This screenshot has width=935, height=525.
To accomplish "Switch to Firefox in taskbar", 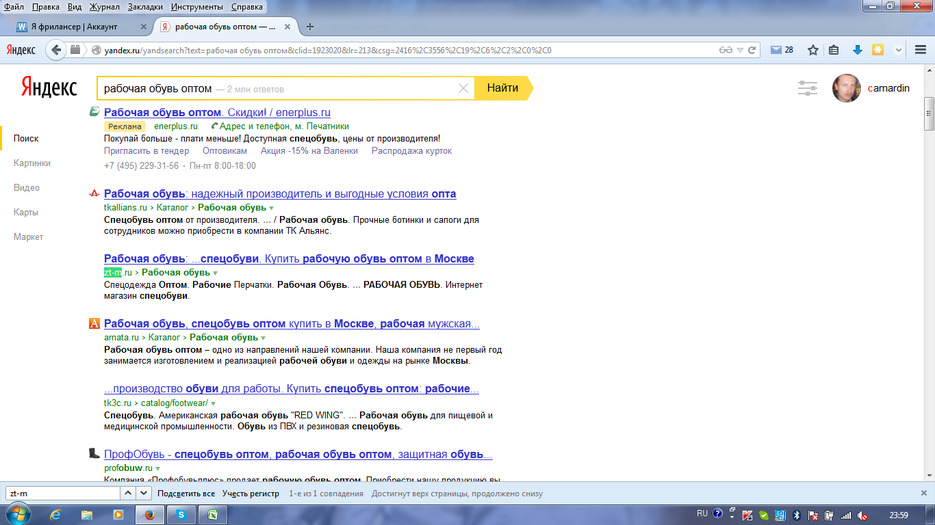I will tap(149, 514).
